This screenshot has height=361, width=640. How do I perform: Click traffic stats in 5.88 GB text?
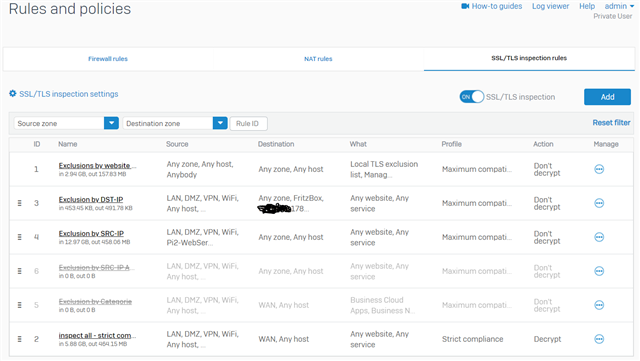point(93,344)
